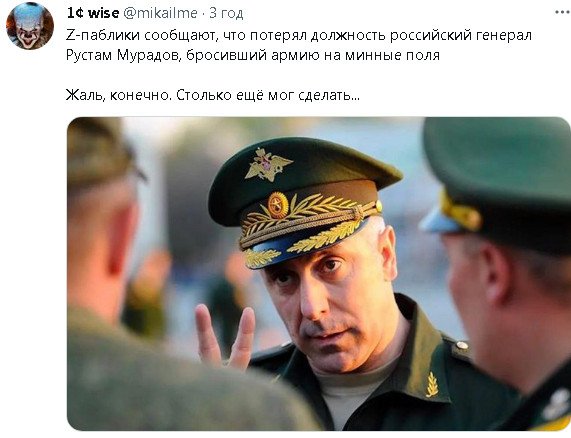Open the three-dot more options menu
The width and height of the screenshot is (571, 438).
tap(563, 13)
